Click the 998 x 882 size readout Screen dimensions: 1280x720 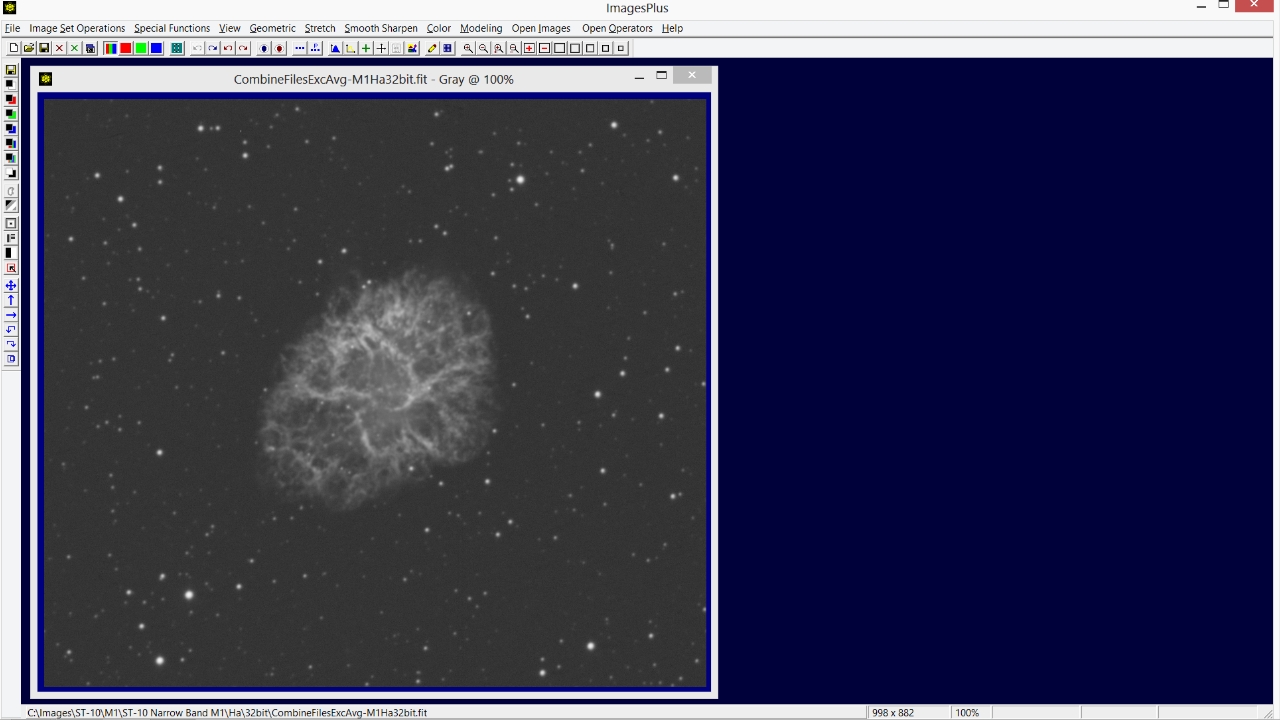pyautogui.click(x=893, y=713)
